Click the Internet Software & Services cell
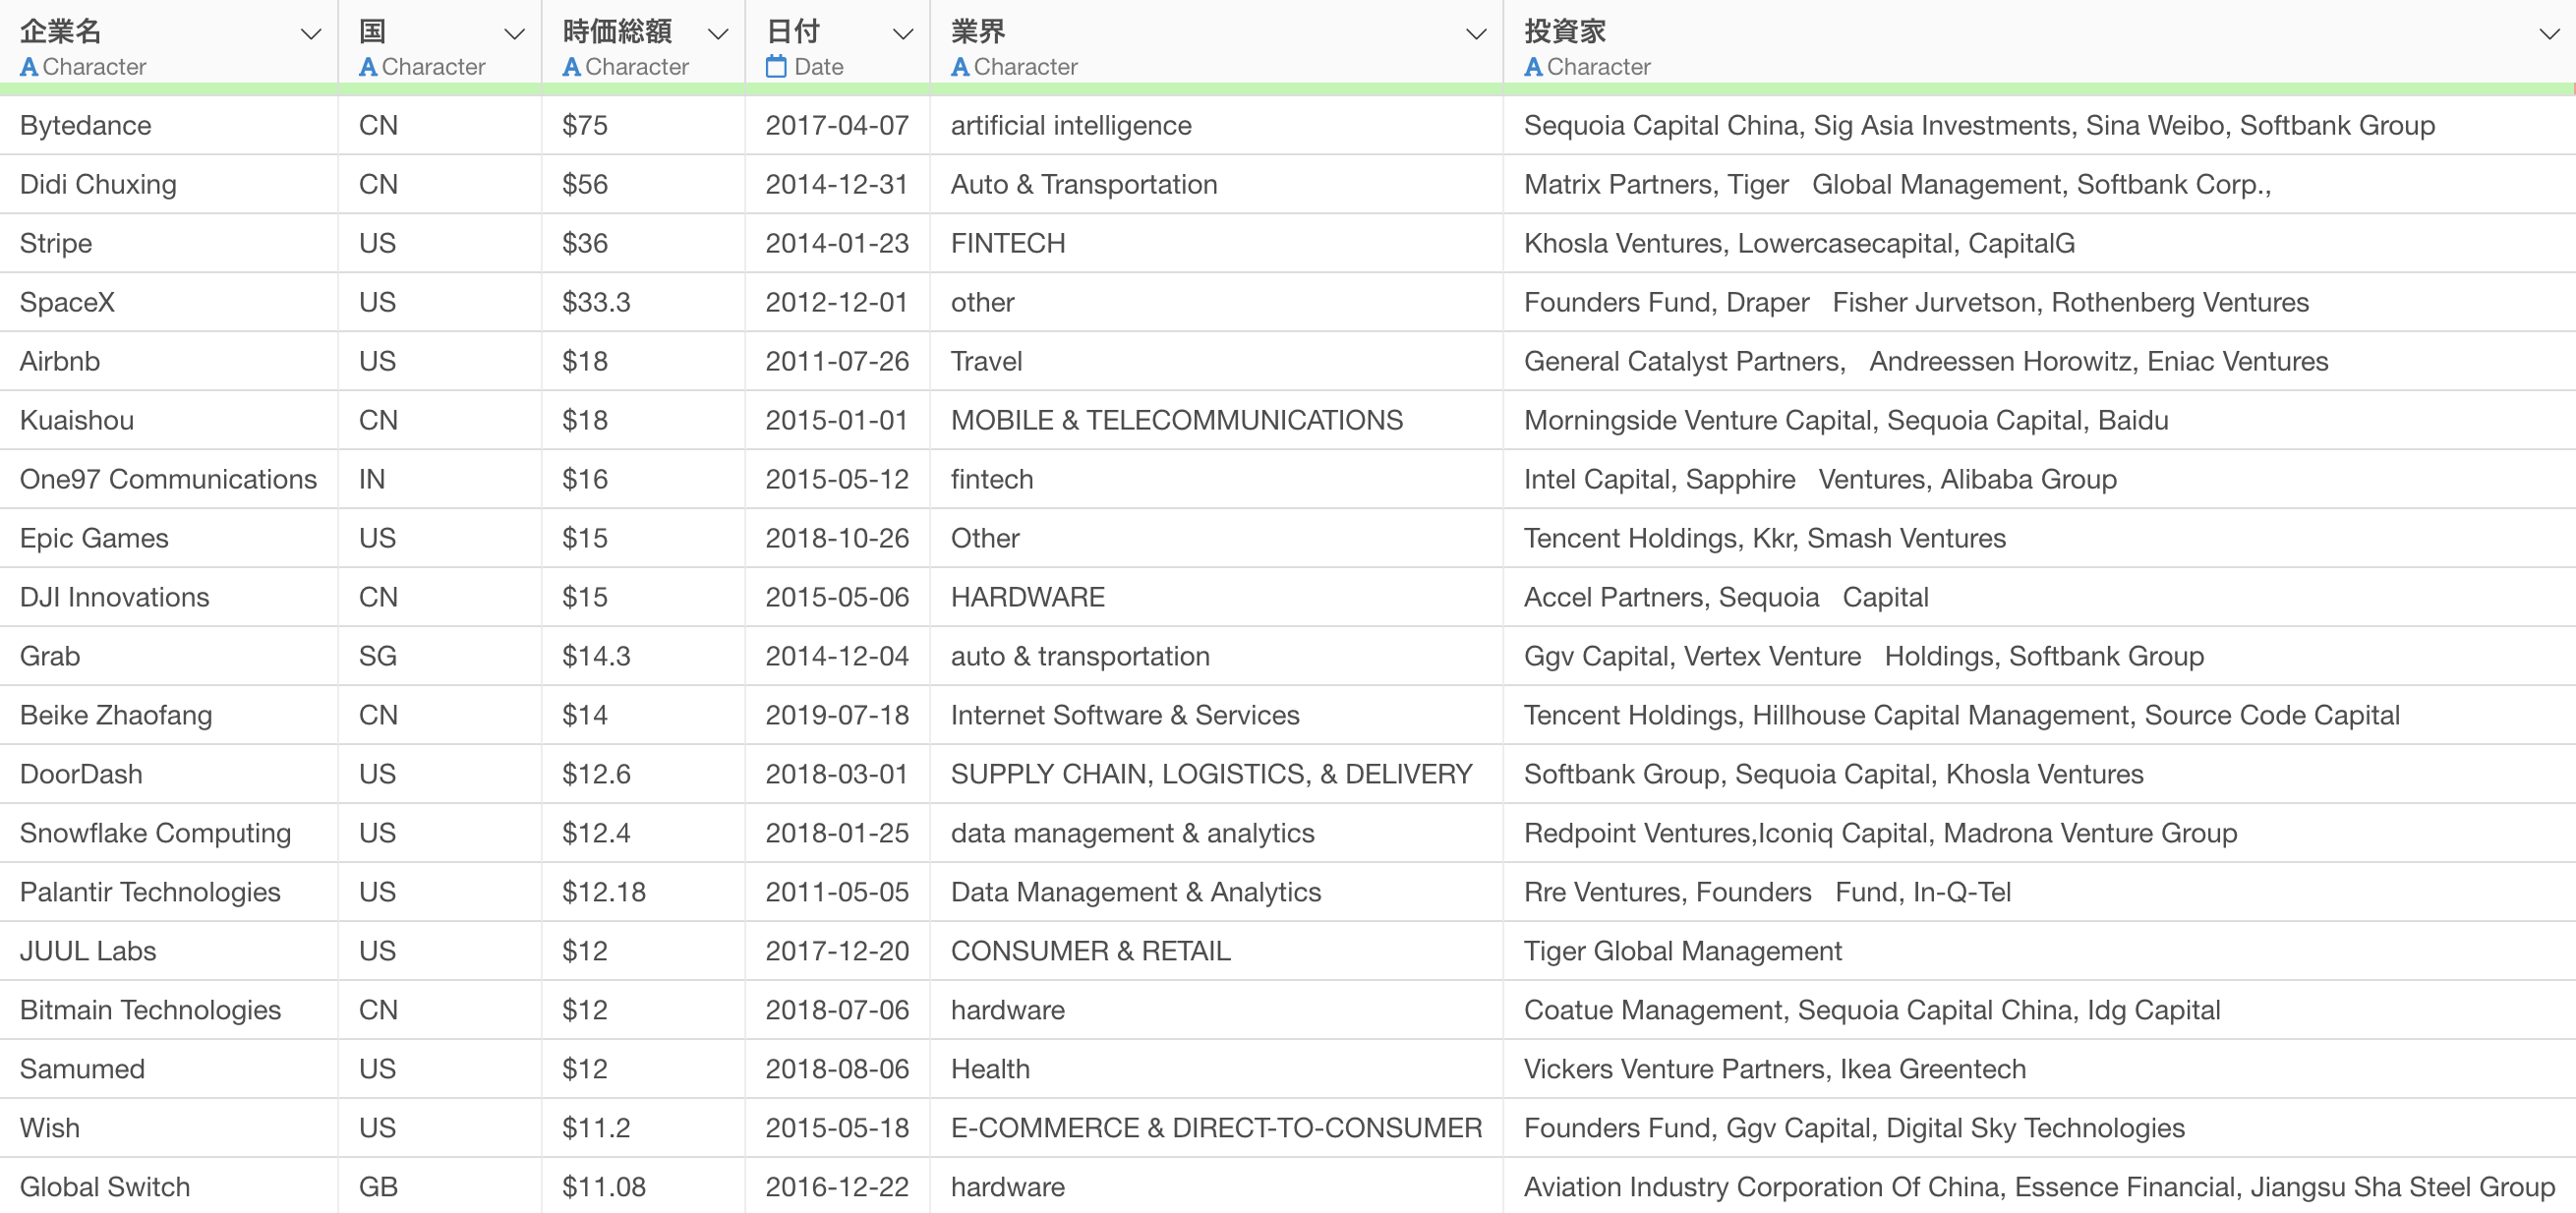Screen dimensions: 2576x1213 pyautogui.click(x=1216, y=715)
